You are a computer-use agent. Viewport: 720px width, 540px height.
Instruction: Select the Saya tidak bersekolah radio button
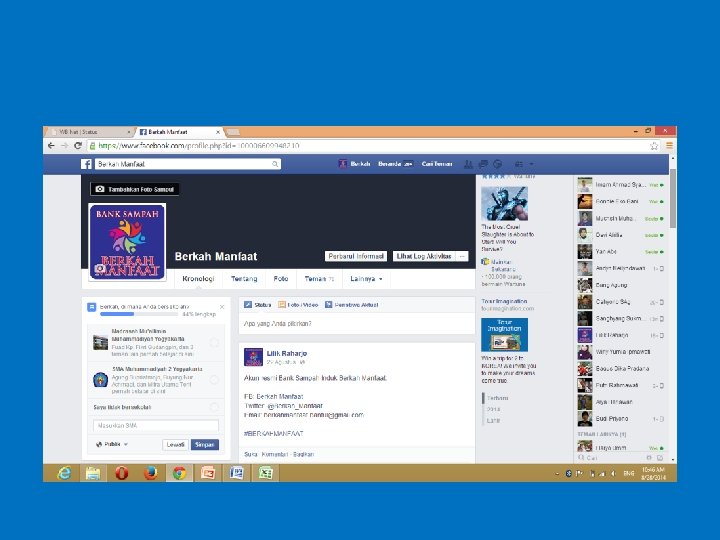coord(214,407)
